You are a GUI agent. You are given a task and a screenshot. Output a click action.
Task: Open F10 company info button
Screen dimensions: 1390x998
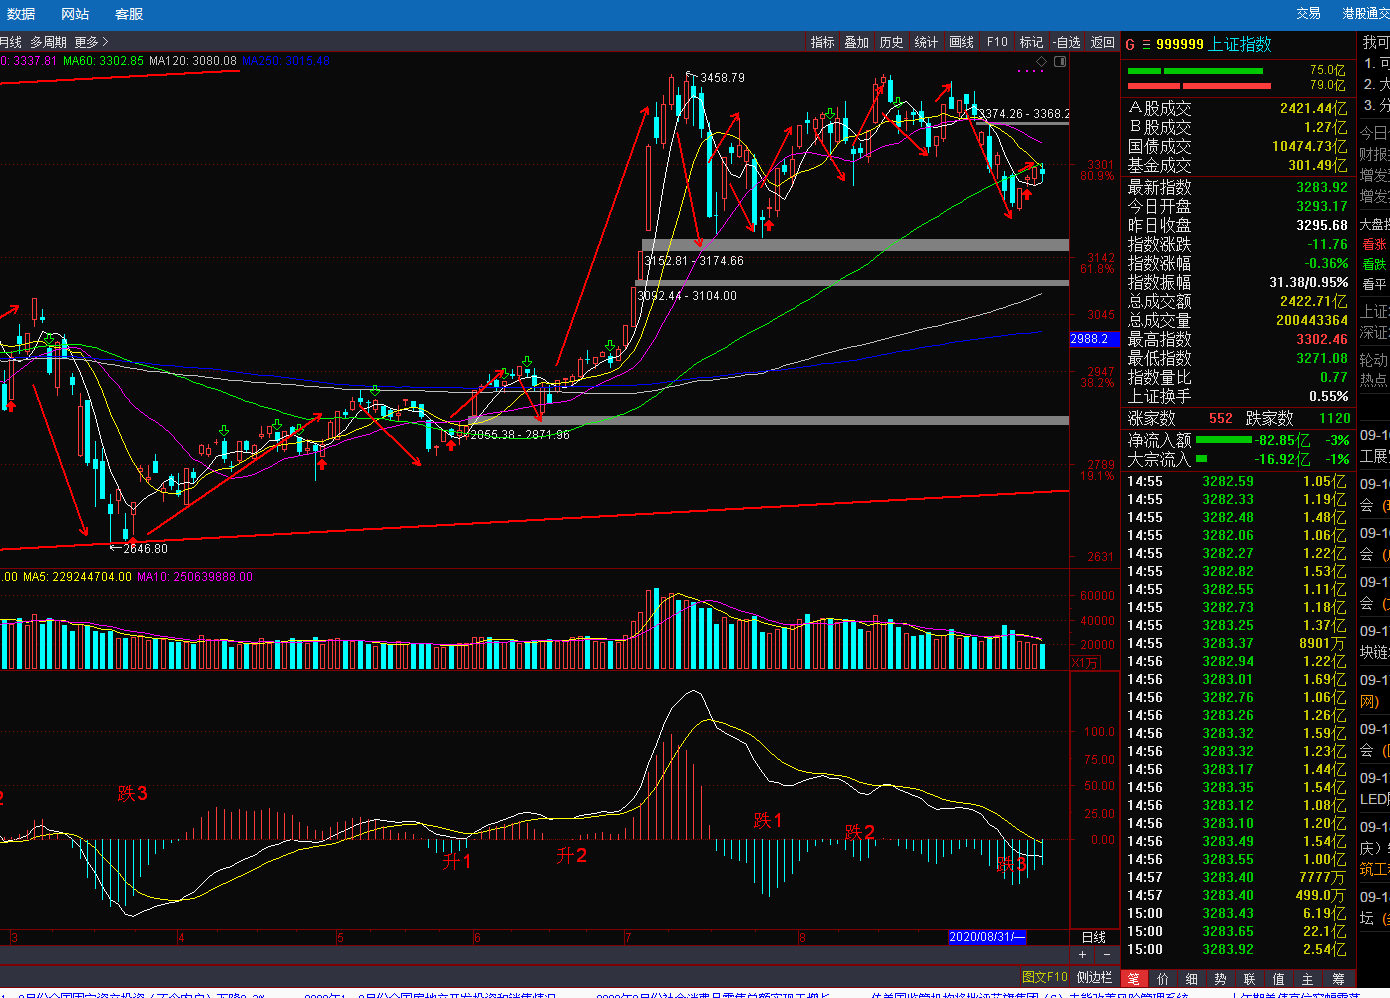pos(997,42)
